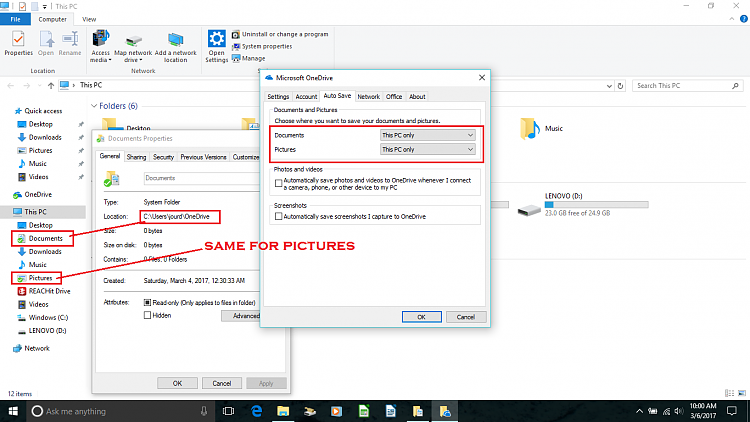The height and width of the screenshot is (422, 750).
Task: Switch to OneDrive Settings tab
Action: coord(278,97)
